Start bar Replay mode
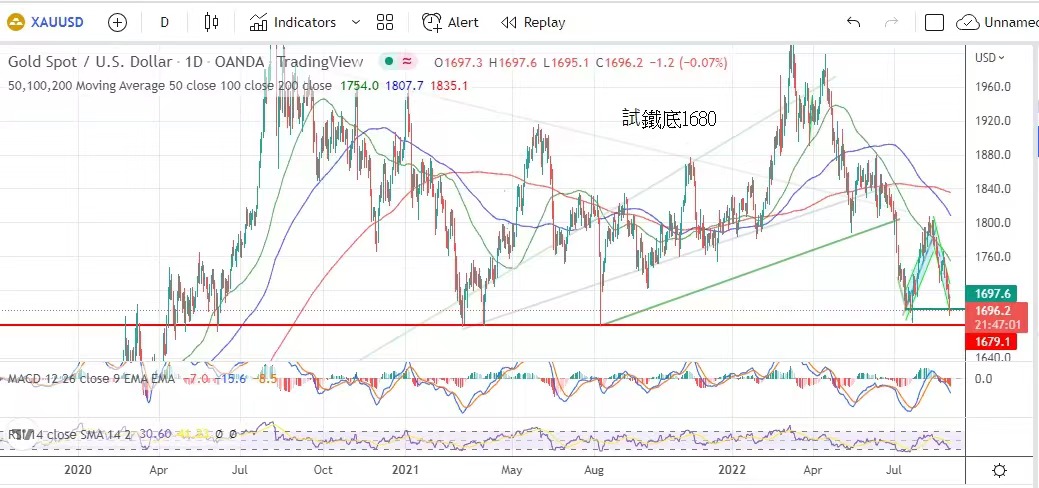Image resolution: width=1039 pixels, height=488 pixels. point(533,22)
